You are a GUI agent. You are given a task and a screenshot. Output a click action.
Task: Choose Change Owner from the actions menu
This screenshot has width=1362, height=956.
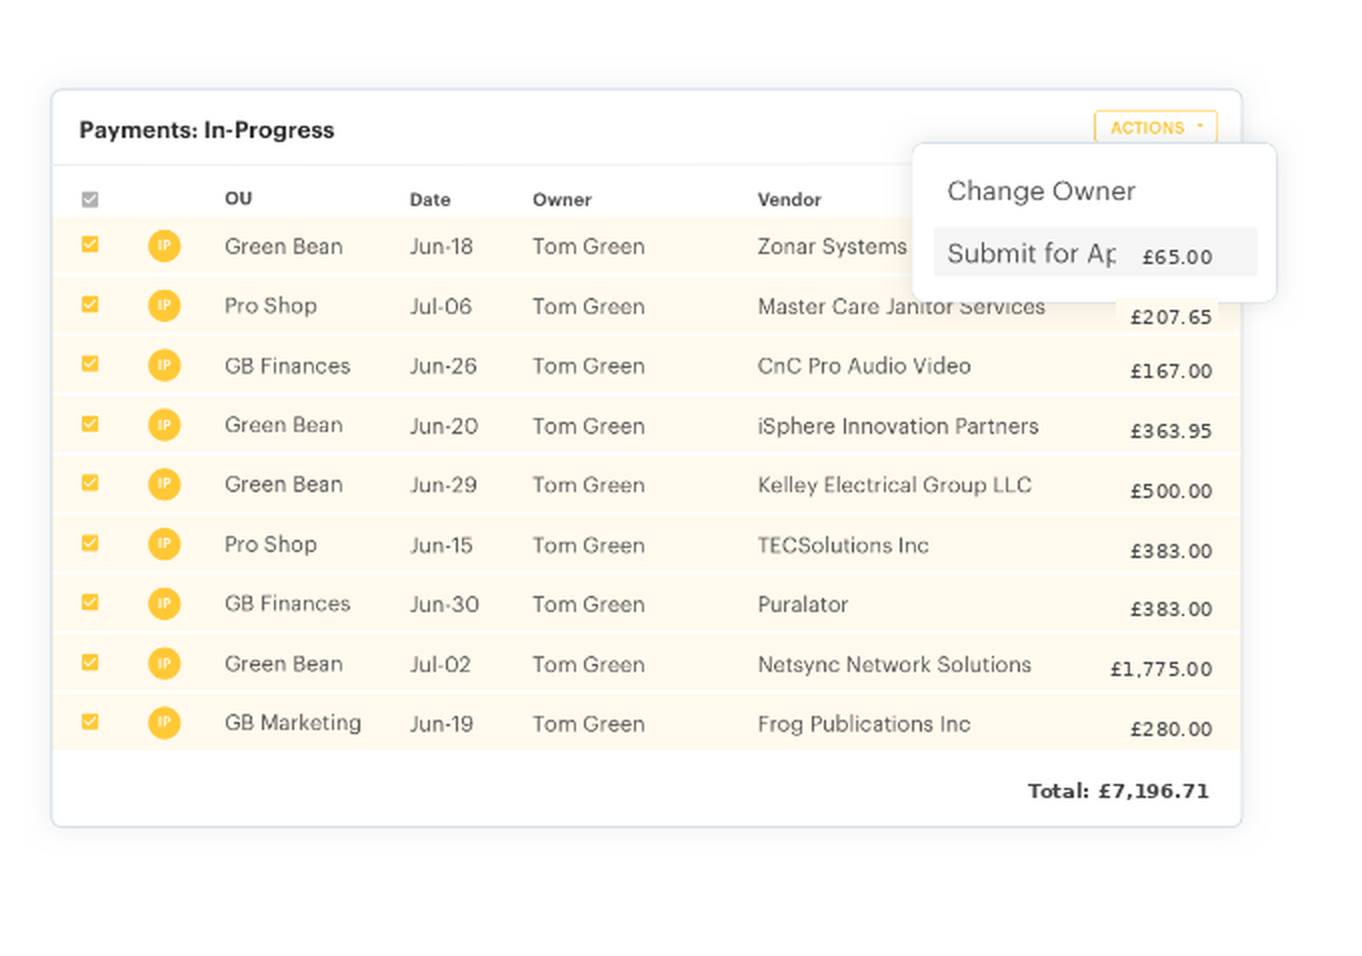(x=1041, y=191)
